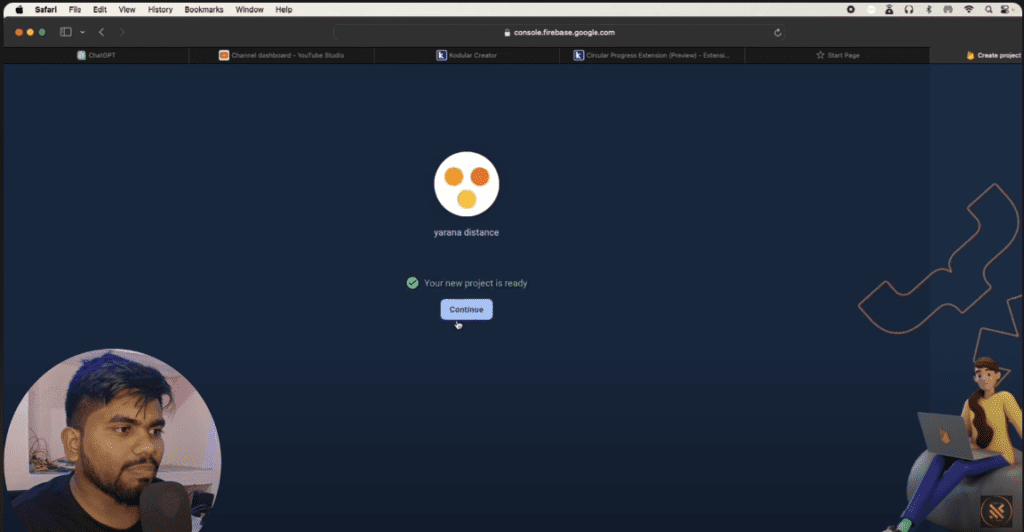Click the Safari sidebar toggle icon
1024x532 pixels.
pyautogui.click(x=66, y=32)
